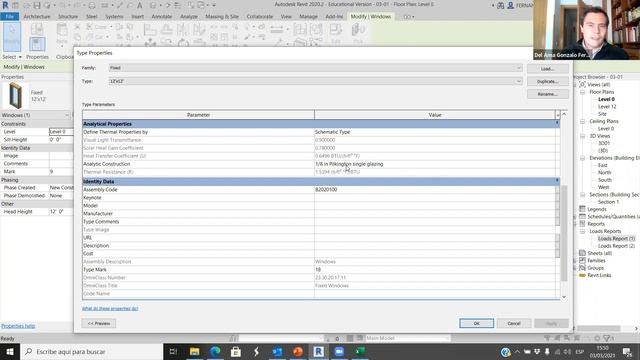Click the volume icon in system tray

[567, 352]
